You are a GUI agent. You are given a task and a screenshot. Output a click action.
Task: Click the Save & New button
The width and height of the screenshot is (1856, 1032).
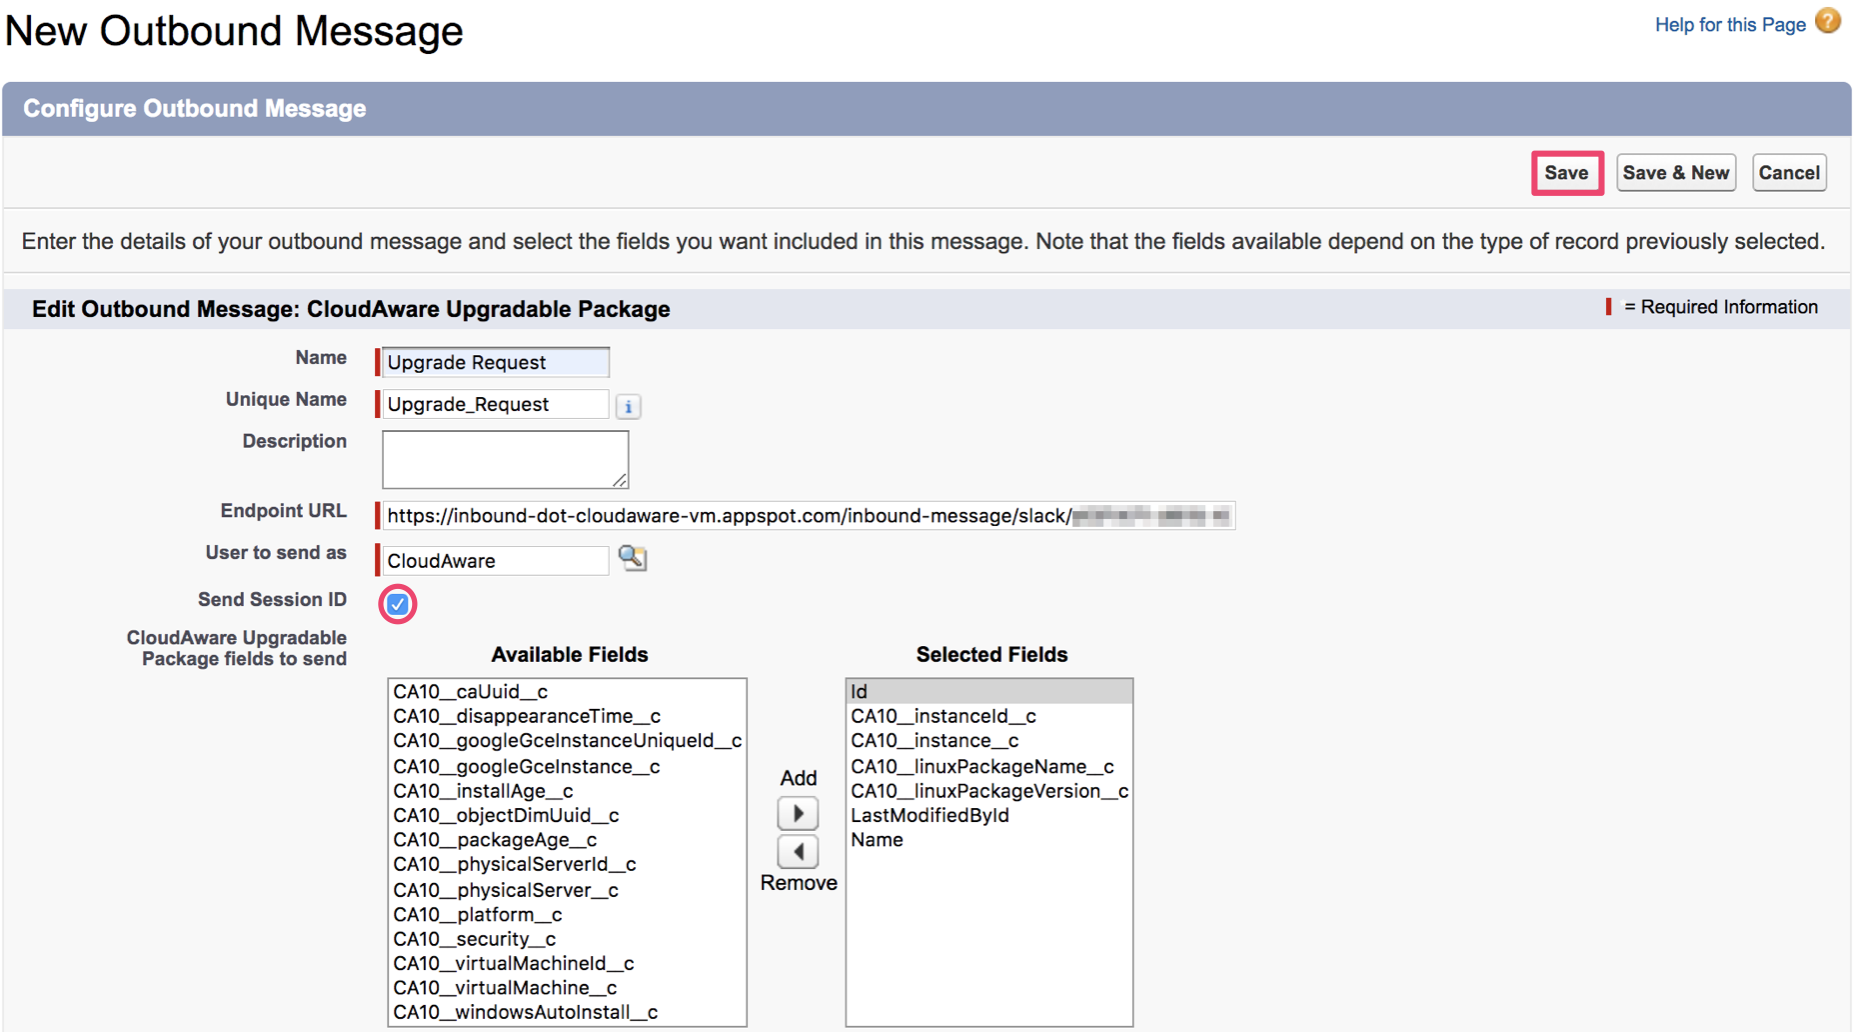coord(1675,173)
